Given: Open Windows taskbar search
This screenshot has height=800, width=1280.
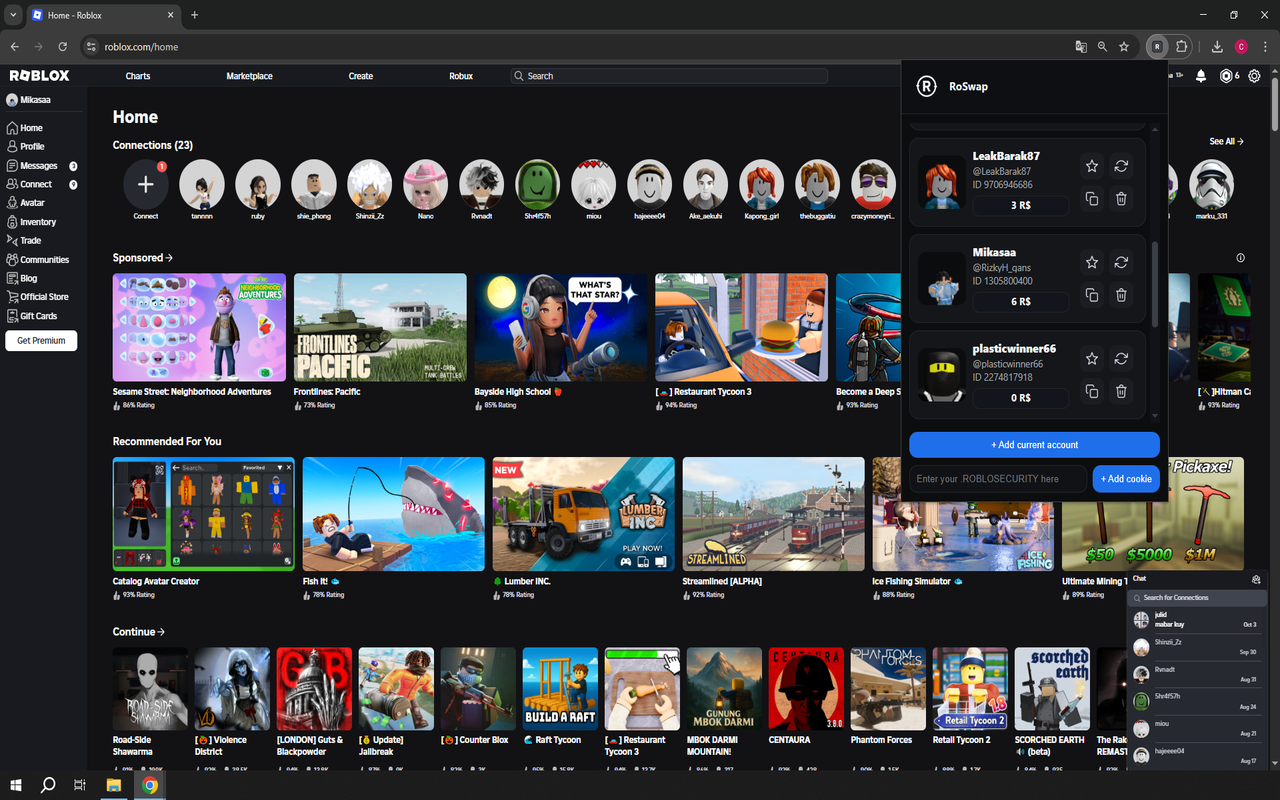Looking at the screenshot, I should coord(48,785).
